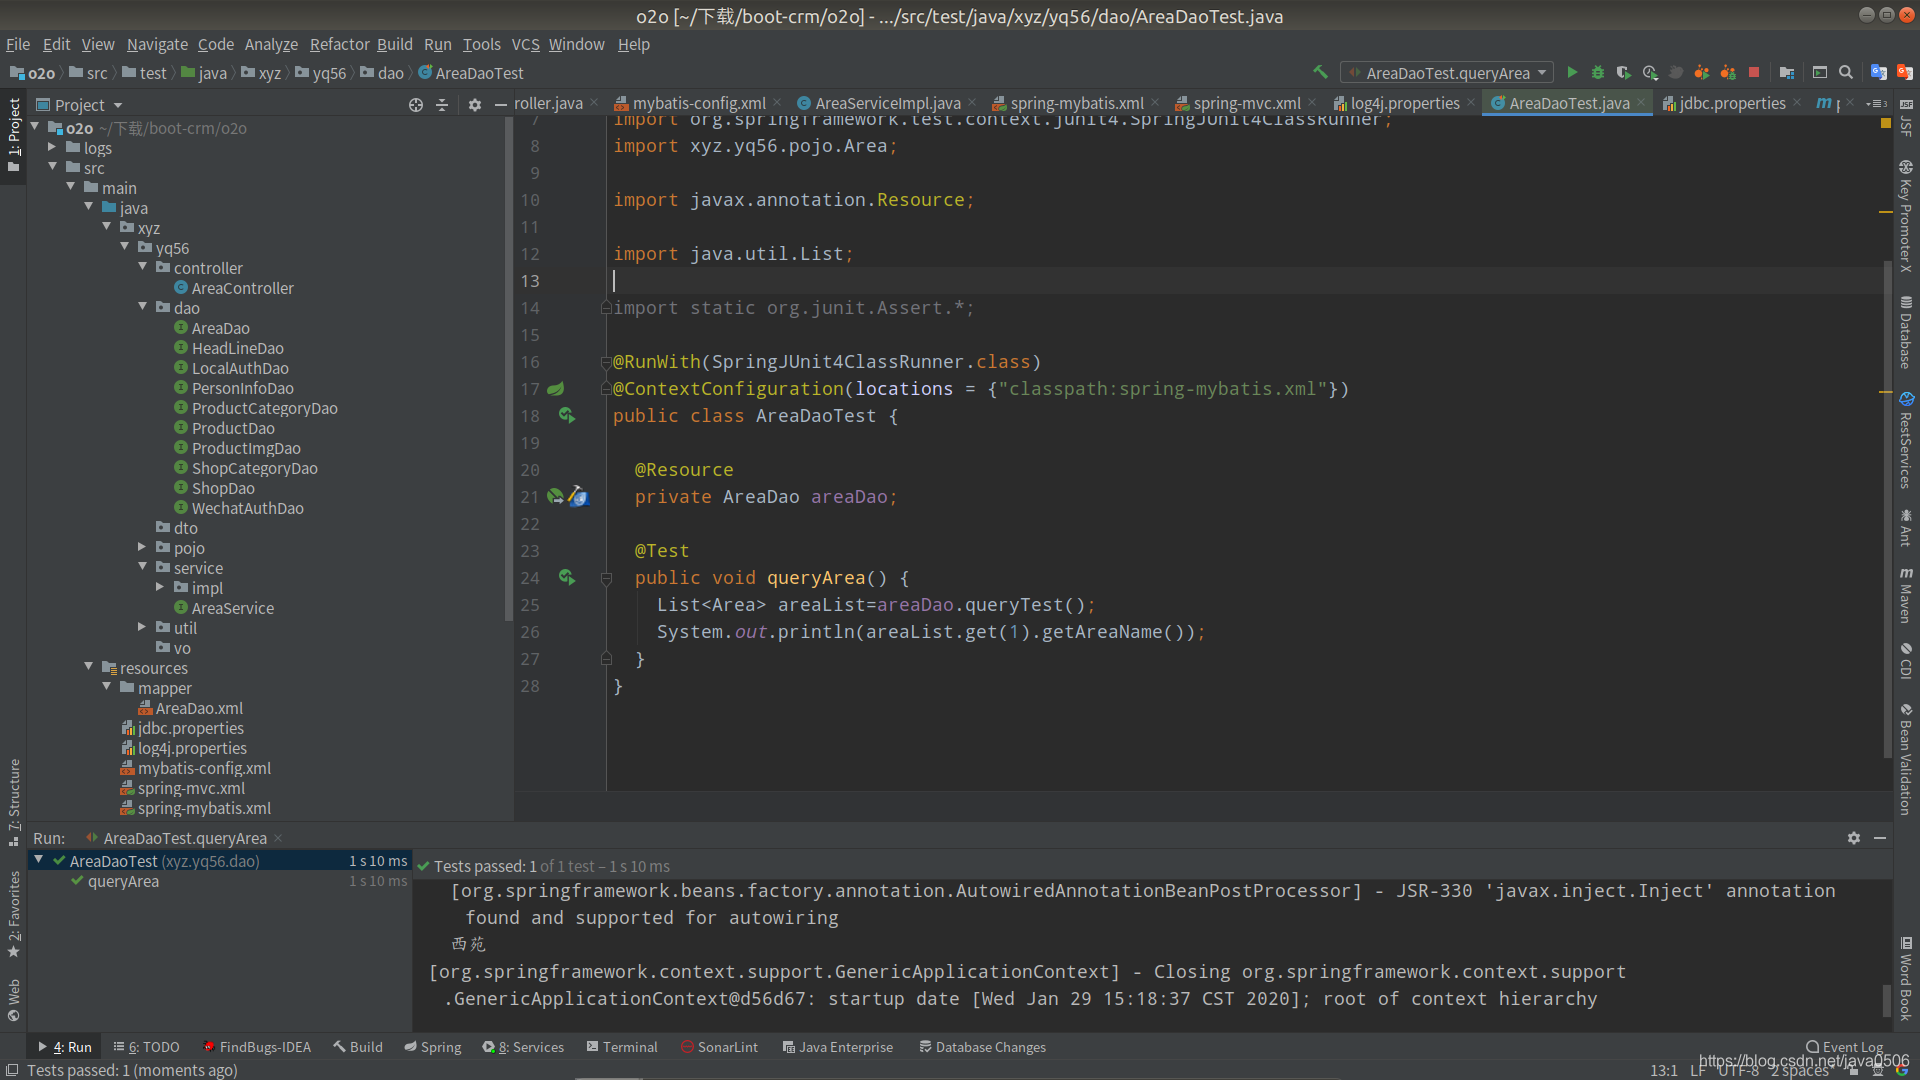Close the AreaDaoTest.java editor tab
1920x1080 pixels.
pos(1641,103)
